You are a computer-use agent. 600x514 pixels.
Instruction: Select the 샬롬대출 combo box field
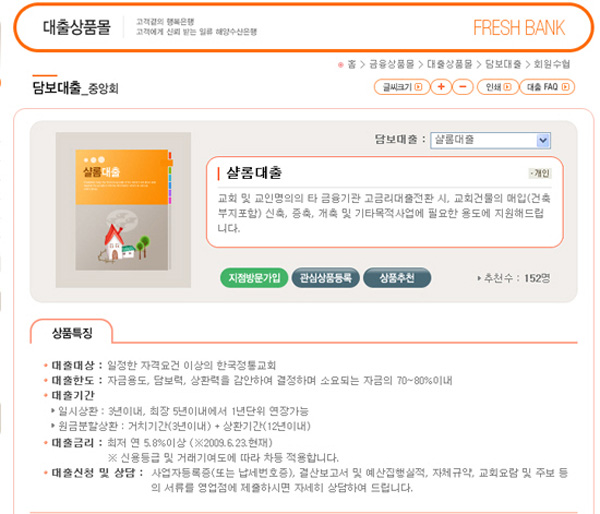490,140
